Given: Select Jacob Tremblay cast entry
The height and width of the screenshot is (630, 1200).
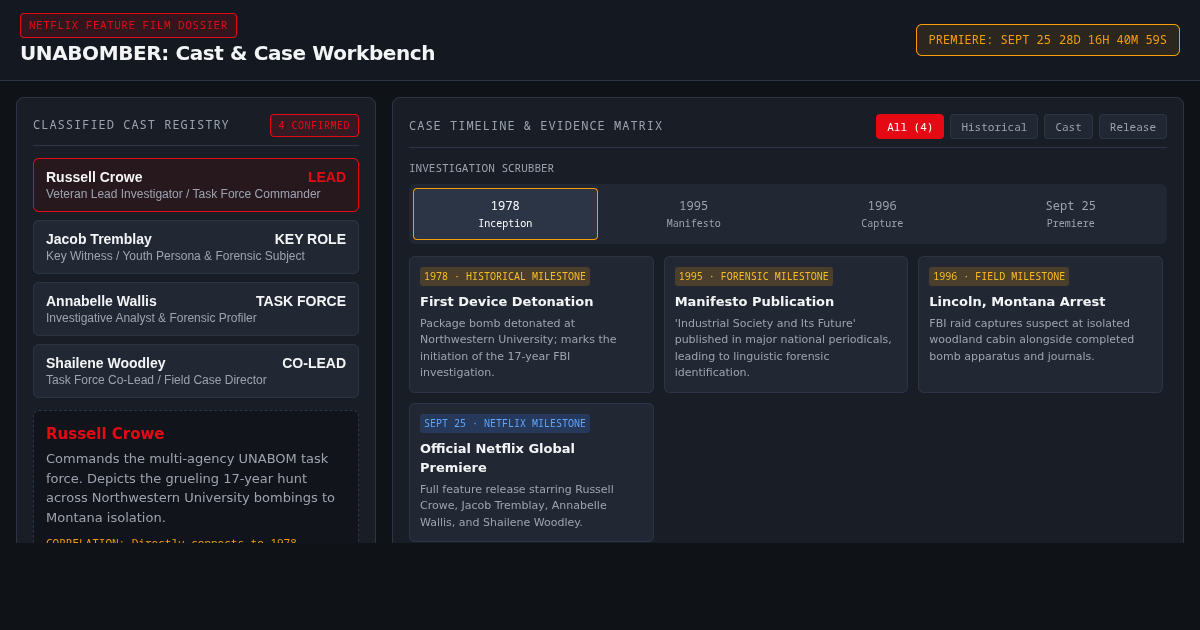Looking at the screenshot, I should (x=196, y=247).
